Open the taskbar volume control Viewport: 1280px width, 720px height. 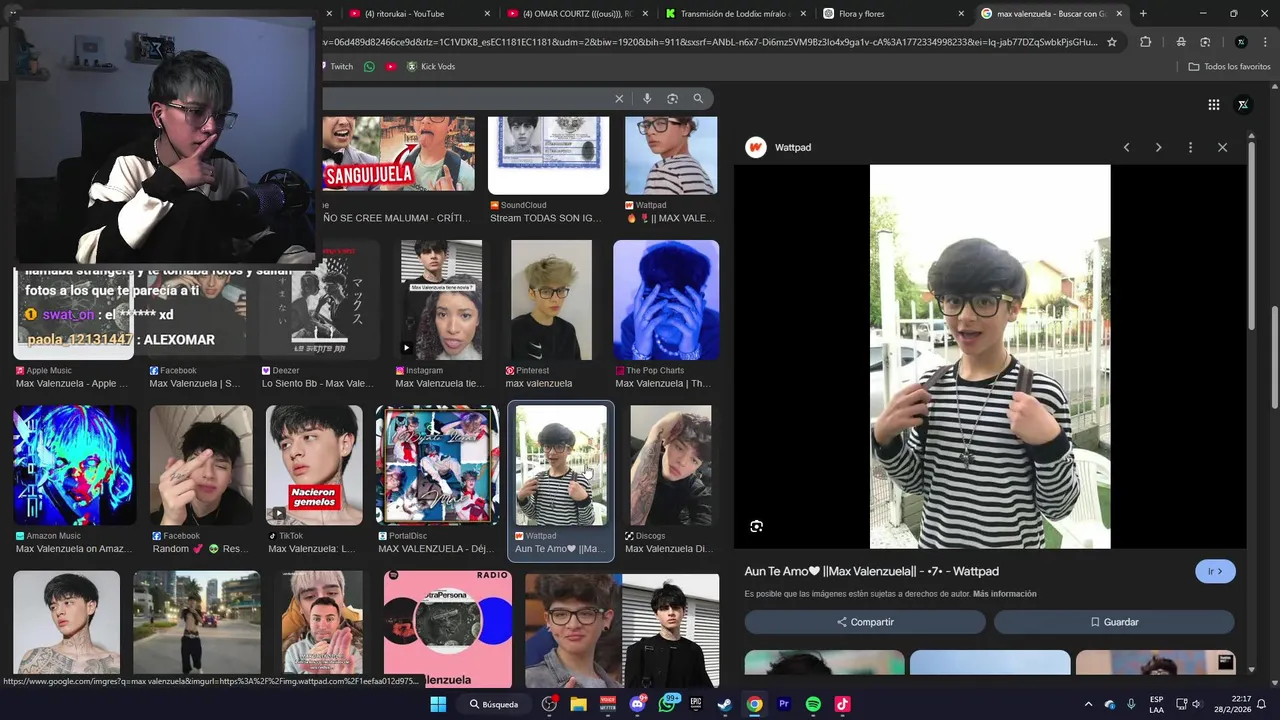(x=1197, y=704)
